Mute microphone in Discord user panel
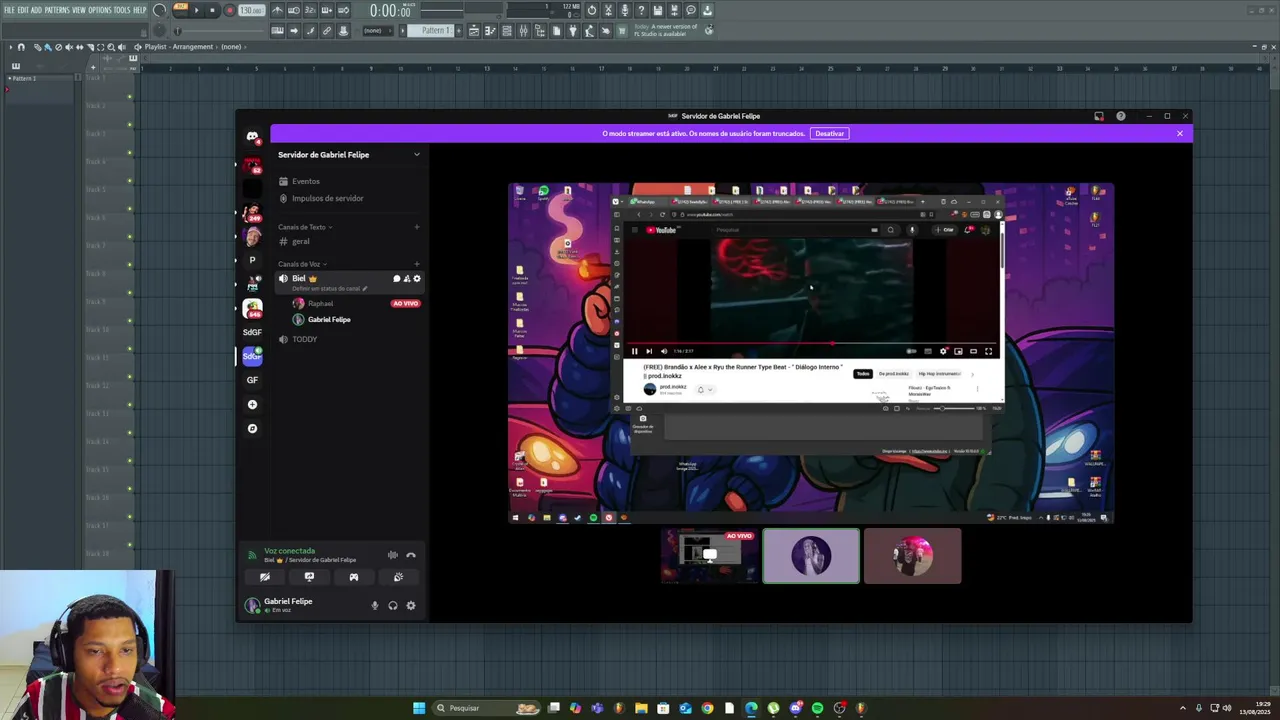 click(x=375, y=605)
